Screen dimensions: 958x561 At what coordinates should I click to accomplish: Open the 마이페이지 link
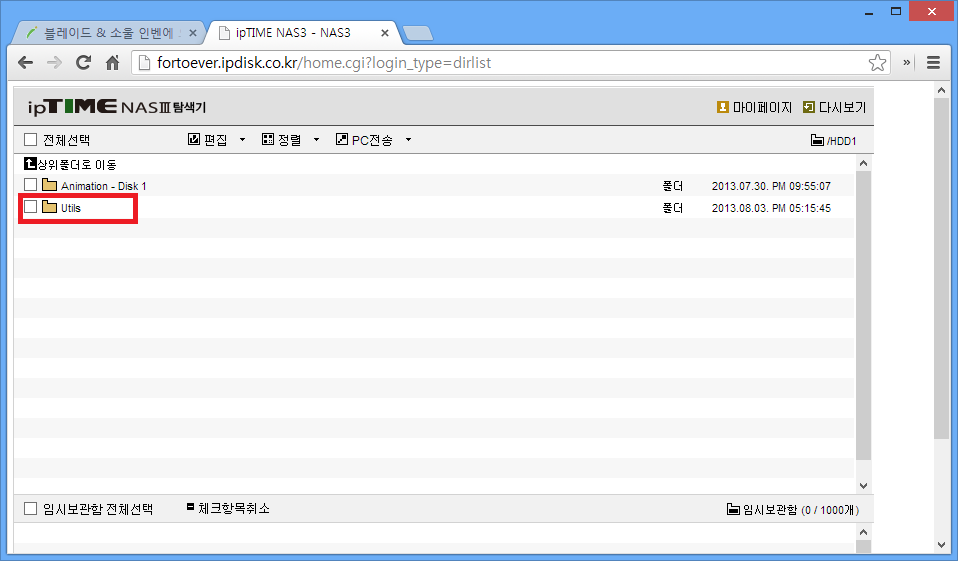754,107
